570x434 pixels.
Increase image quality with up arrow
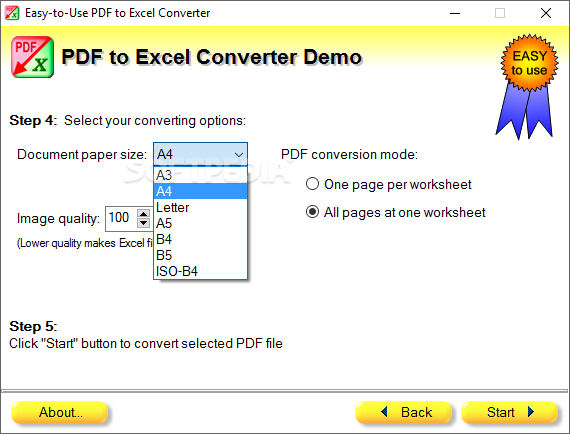tap(144, 214)
